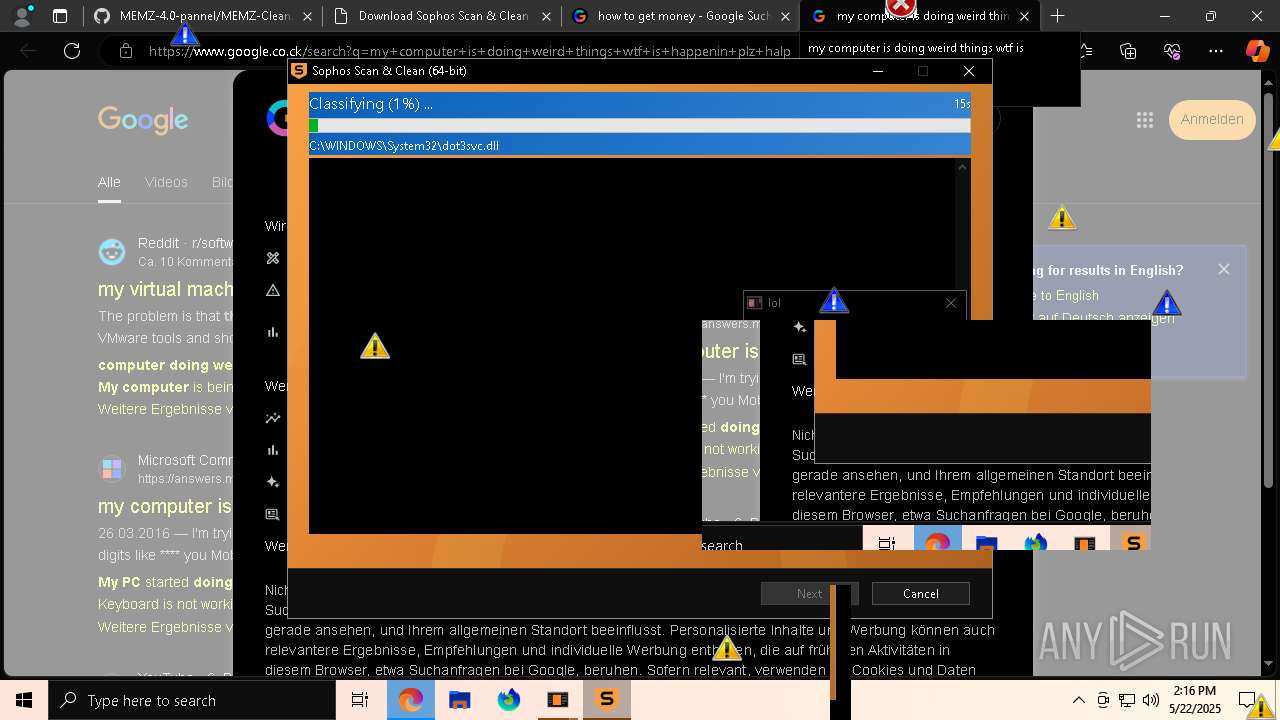Image resolution: width=1280 pixels, height=720 pixels.
Task: Open the tab actions menu icon
Action: tap(60, 16)
